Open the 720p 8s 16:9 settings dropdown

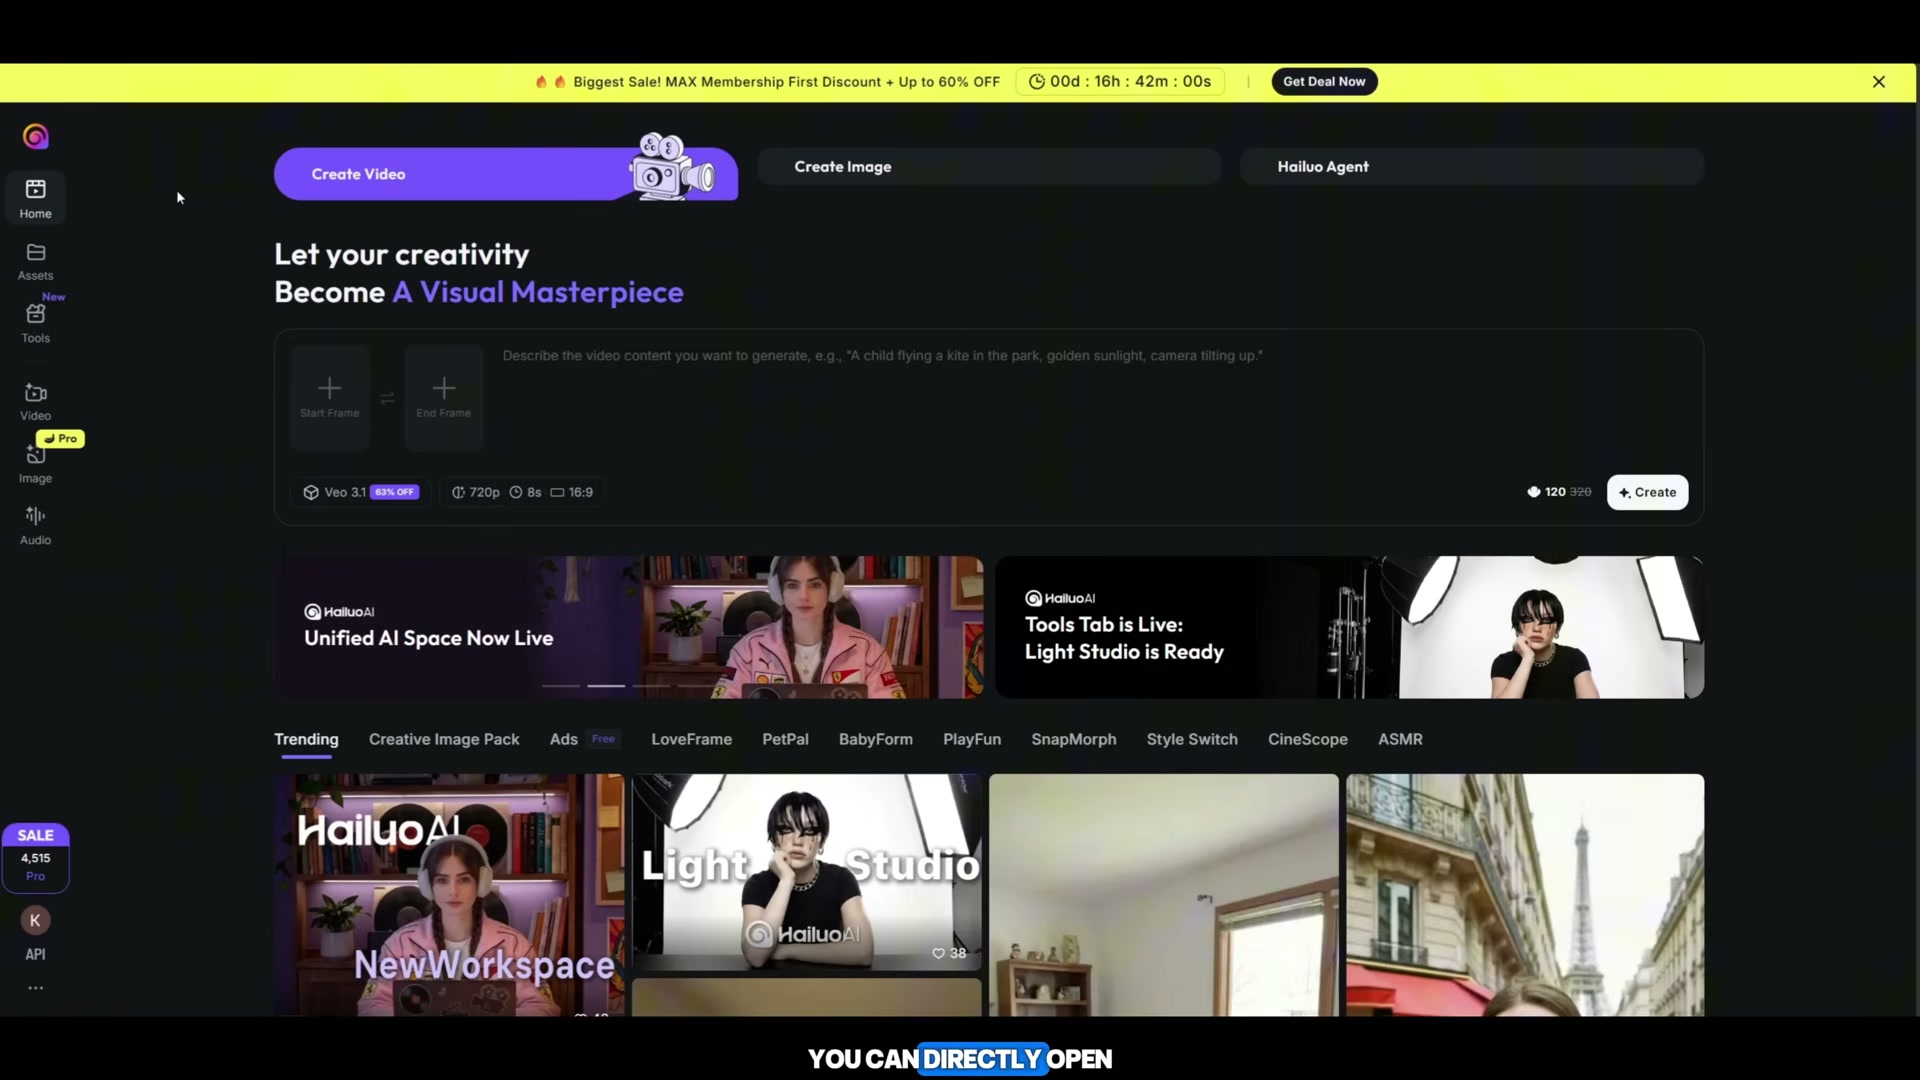pyautogui.click(x=522, y=492)
